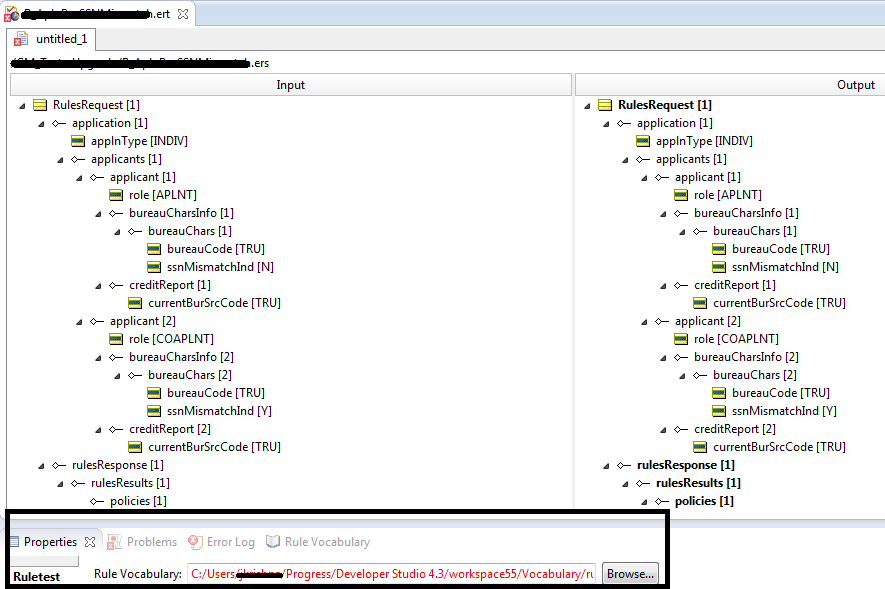Click the Input column header

[291, 85]
